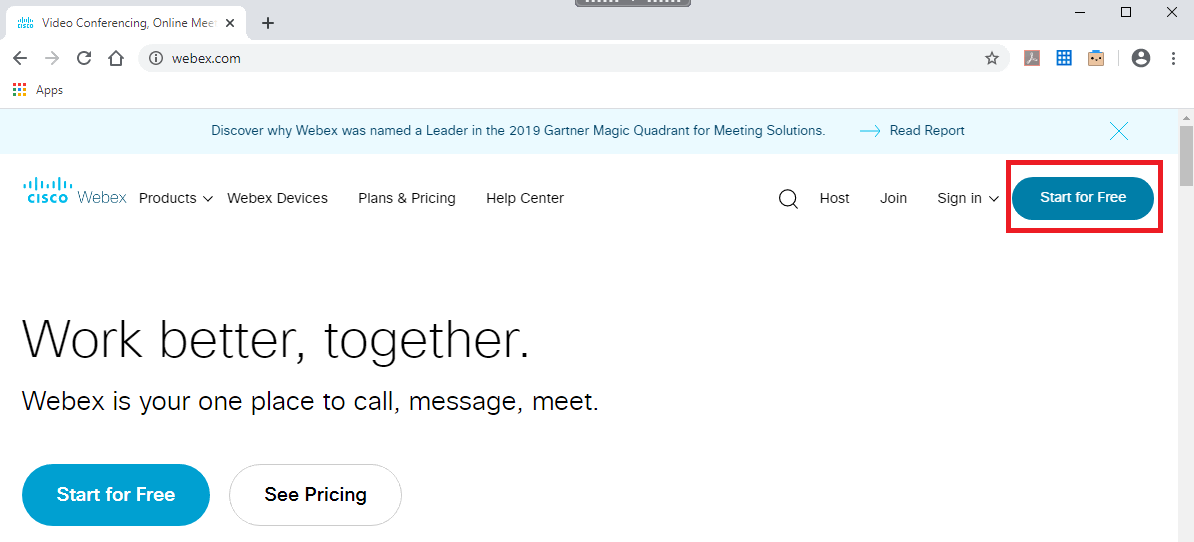Minimize the Chrome window
Image resolution: width=1194 pixels, height=542 pixels.
[x=1080, y=12]
